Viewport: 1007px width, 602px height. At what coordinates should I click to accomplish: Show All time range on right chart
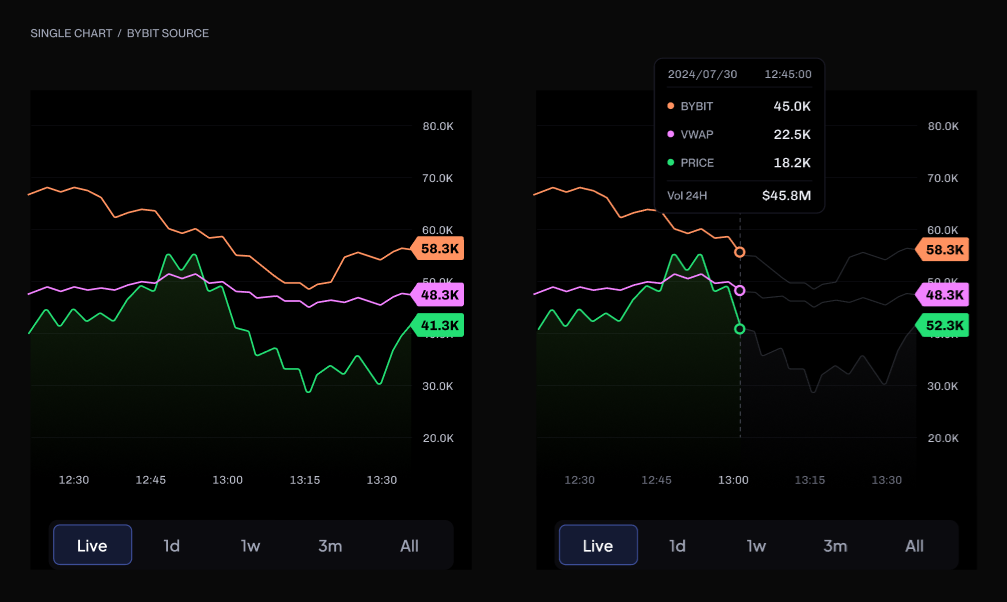[914, 546]
